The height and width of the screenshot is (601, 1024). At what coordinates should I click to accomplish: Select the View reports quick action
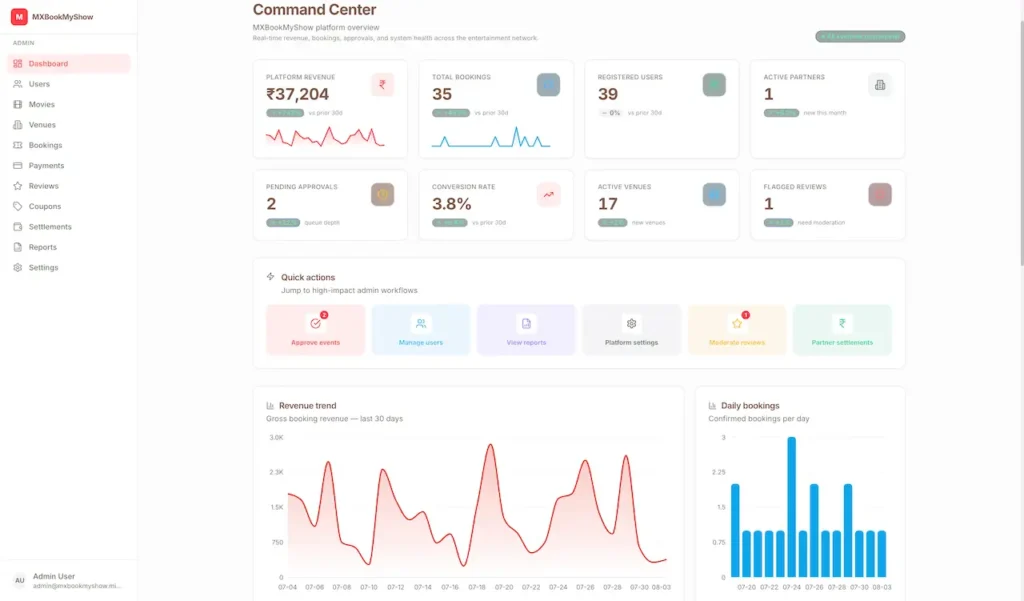[x=526, y=330]
